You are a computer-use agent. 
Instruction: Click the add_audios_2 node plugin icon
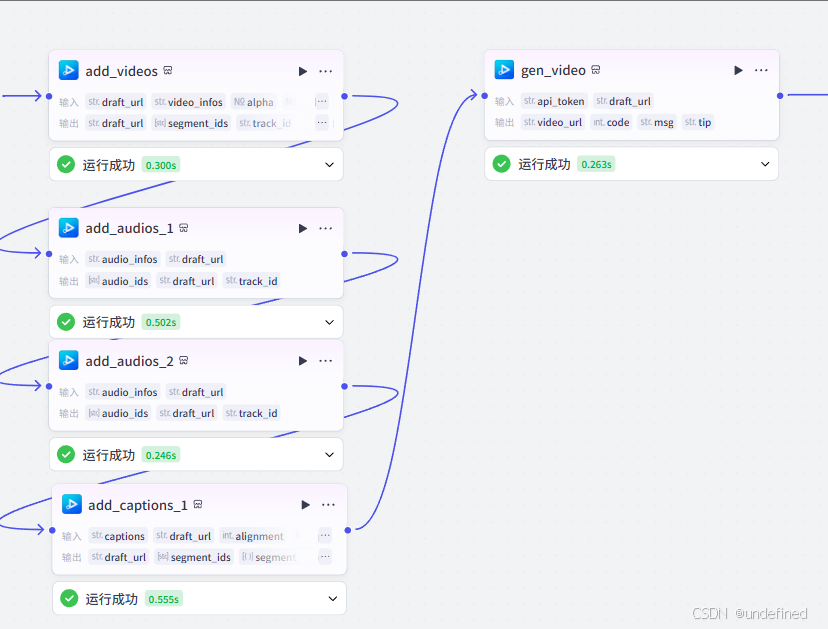[69, 360]
